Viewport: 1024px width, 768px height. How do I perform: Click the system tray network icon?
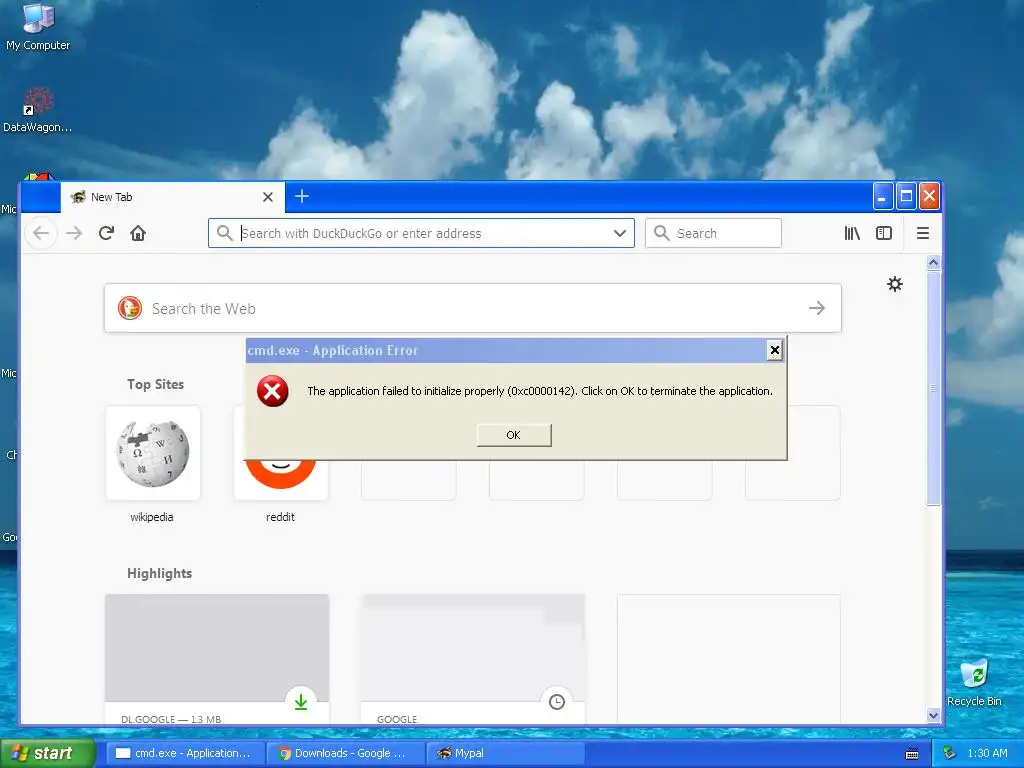(x=950, y=753)
